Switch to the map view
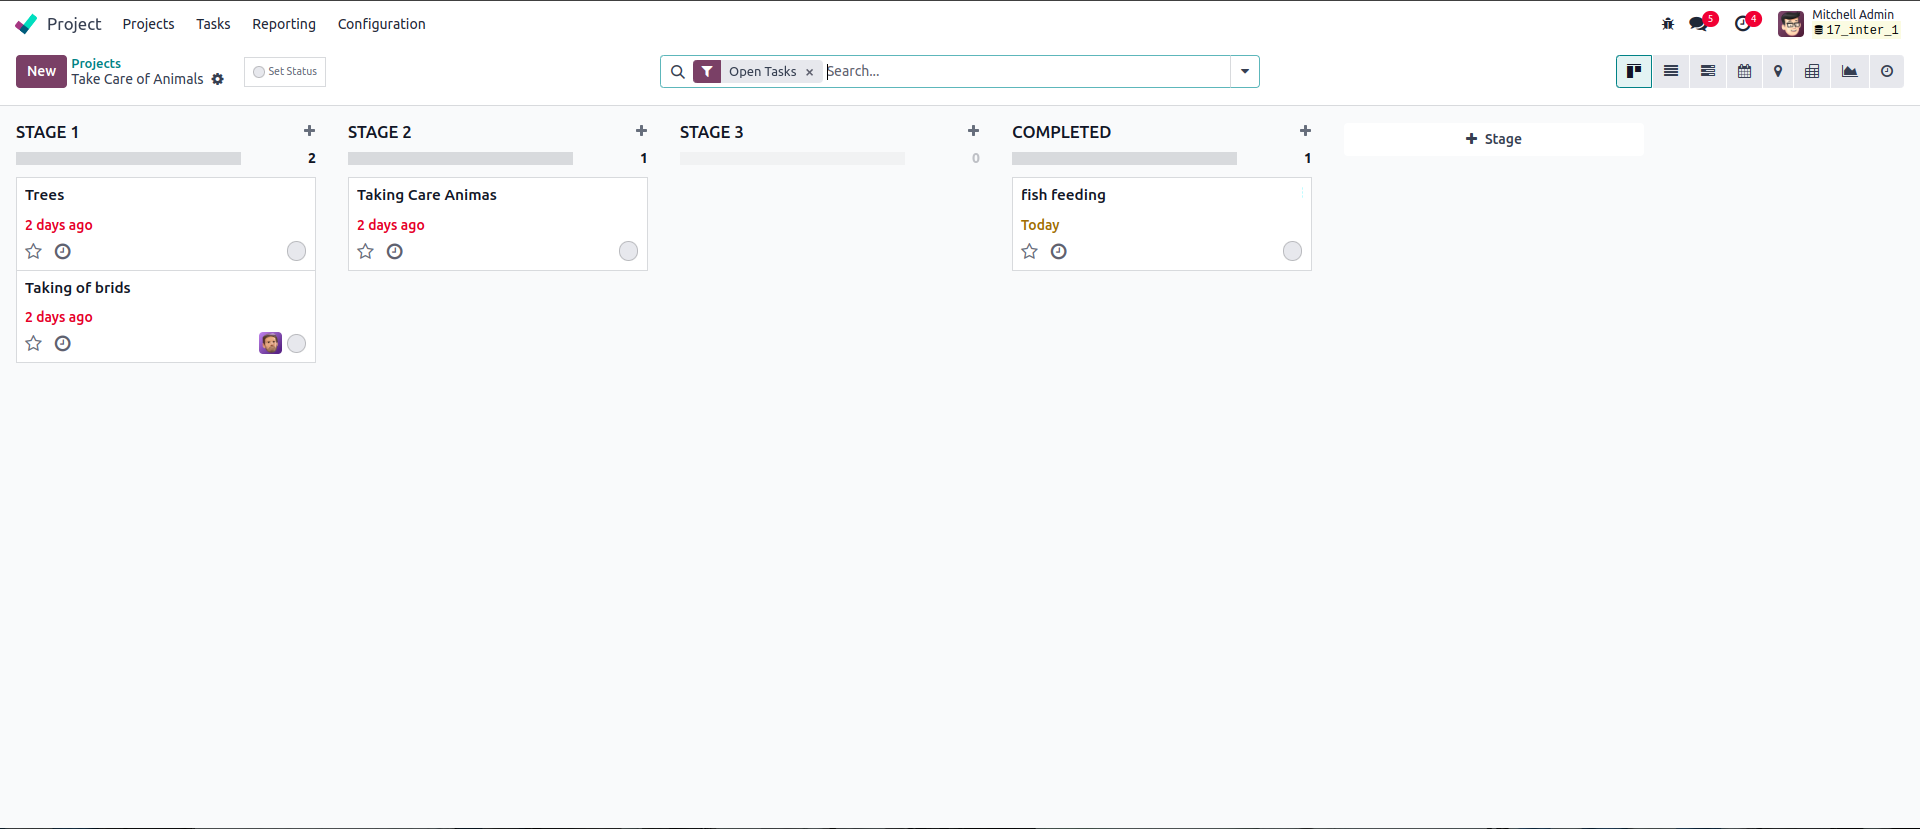Viewport: 1920px width, 829px height. (x=1778, y=71)
